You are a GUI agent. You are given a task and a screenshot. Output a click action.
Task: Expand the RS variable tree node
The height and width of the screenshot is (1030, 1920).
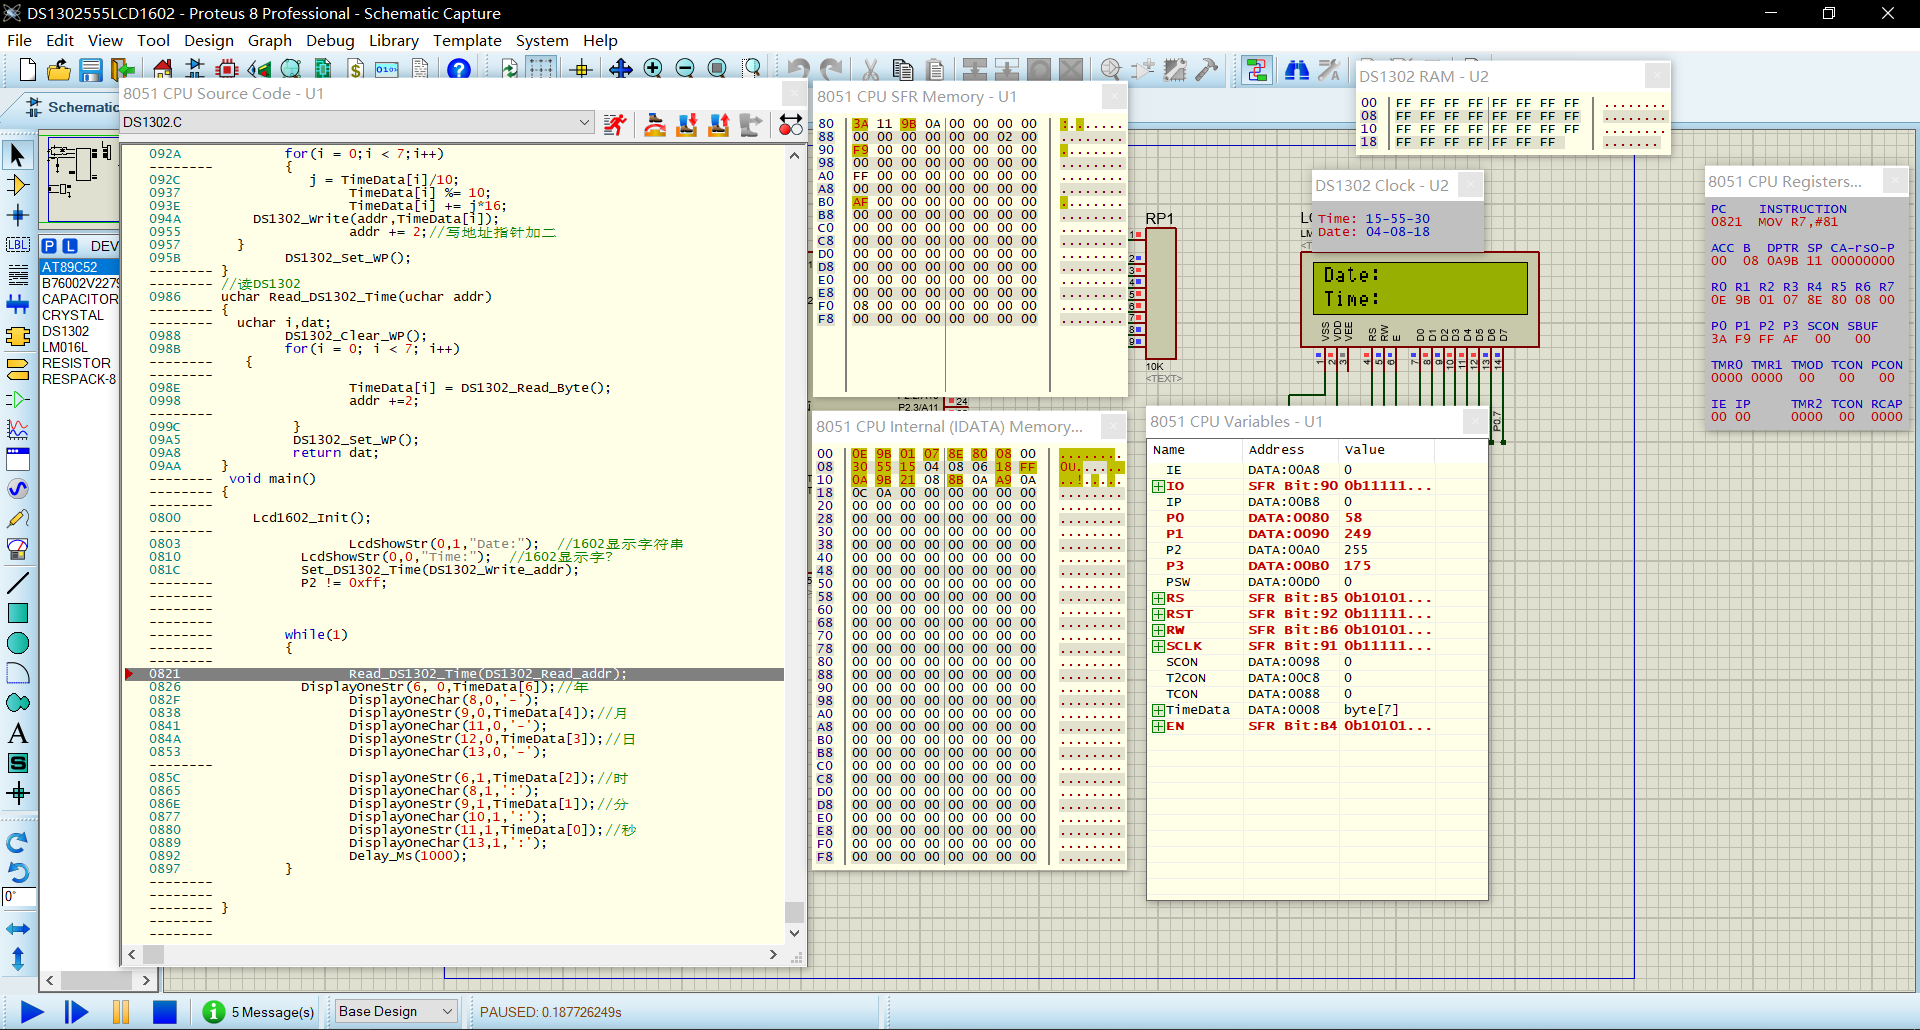pos(1158,598)
